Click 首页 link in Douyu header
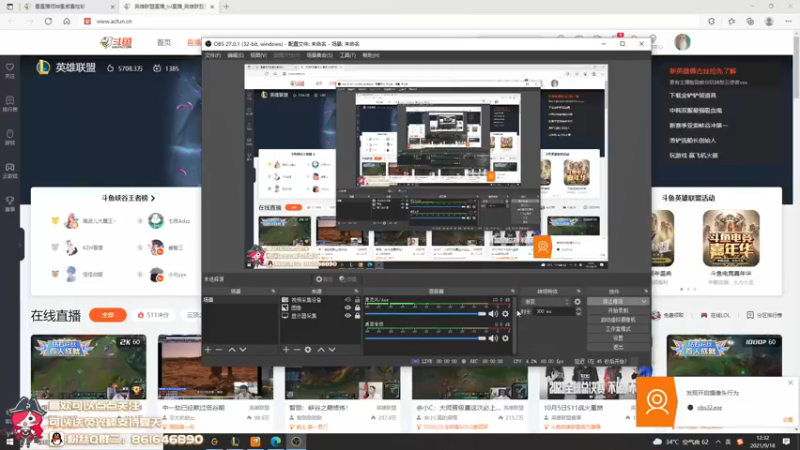Viewport: 800px width, 450px height. [164, 42]
